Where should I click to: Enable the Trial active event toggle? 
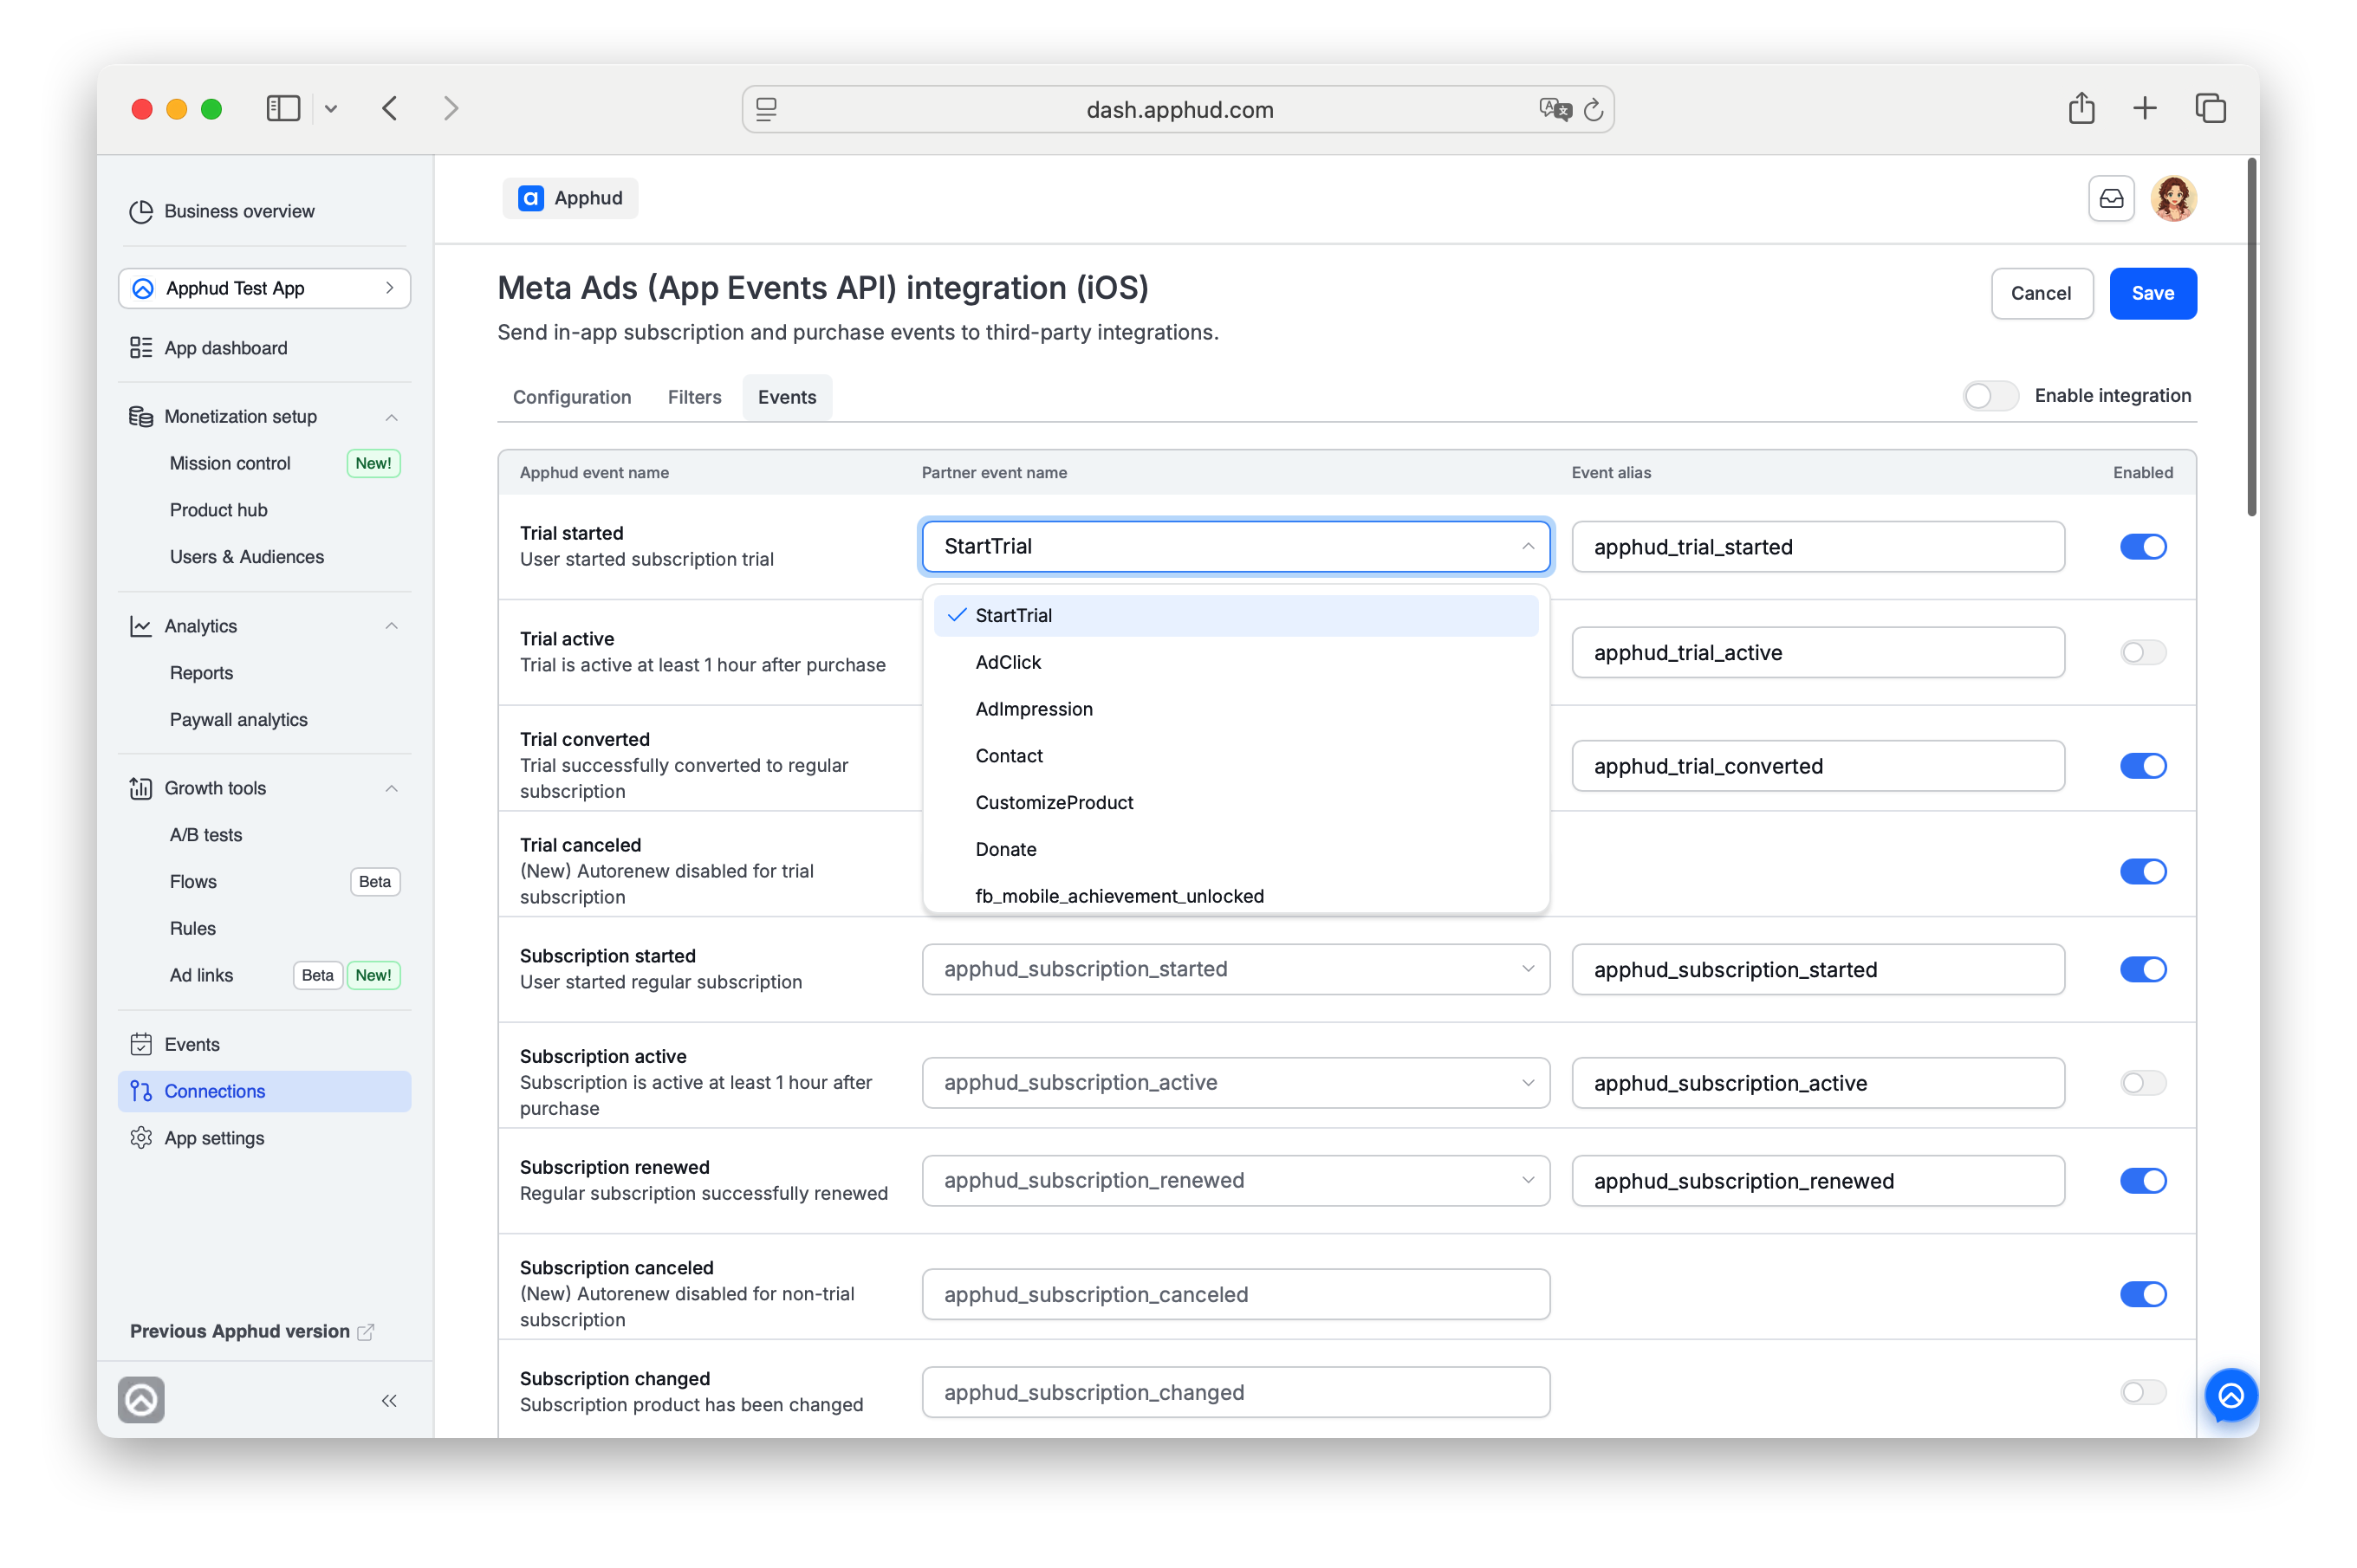(2142, 652)
